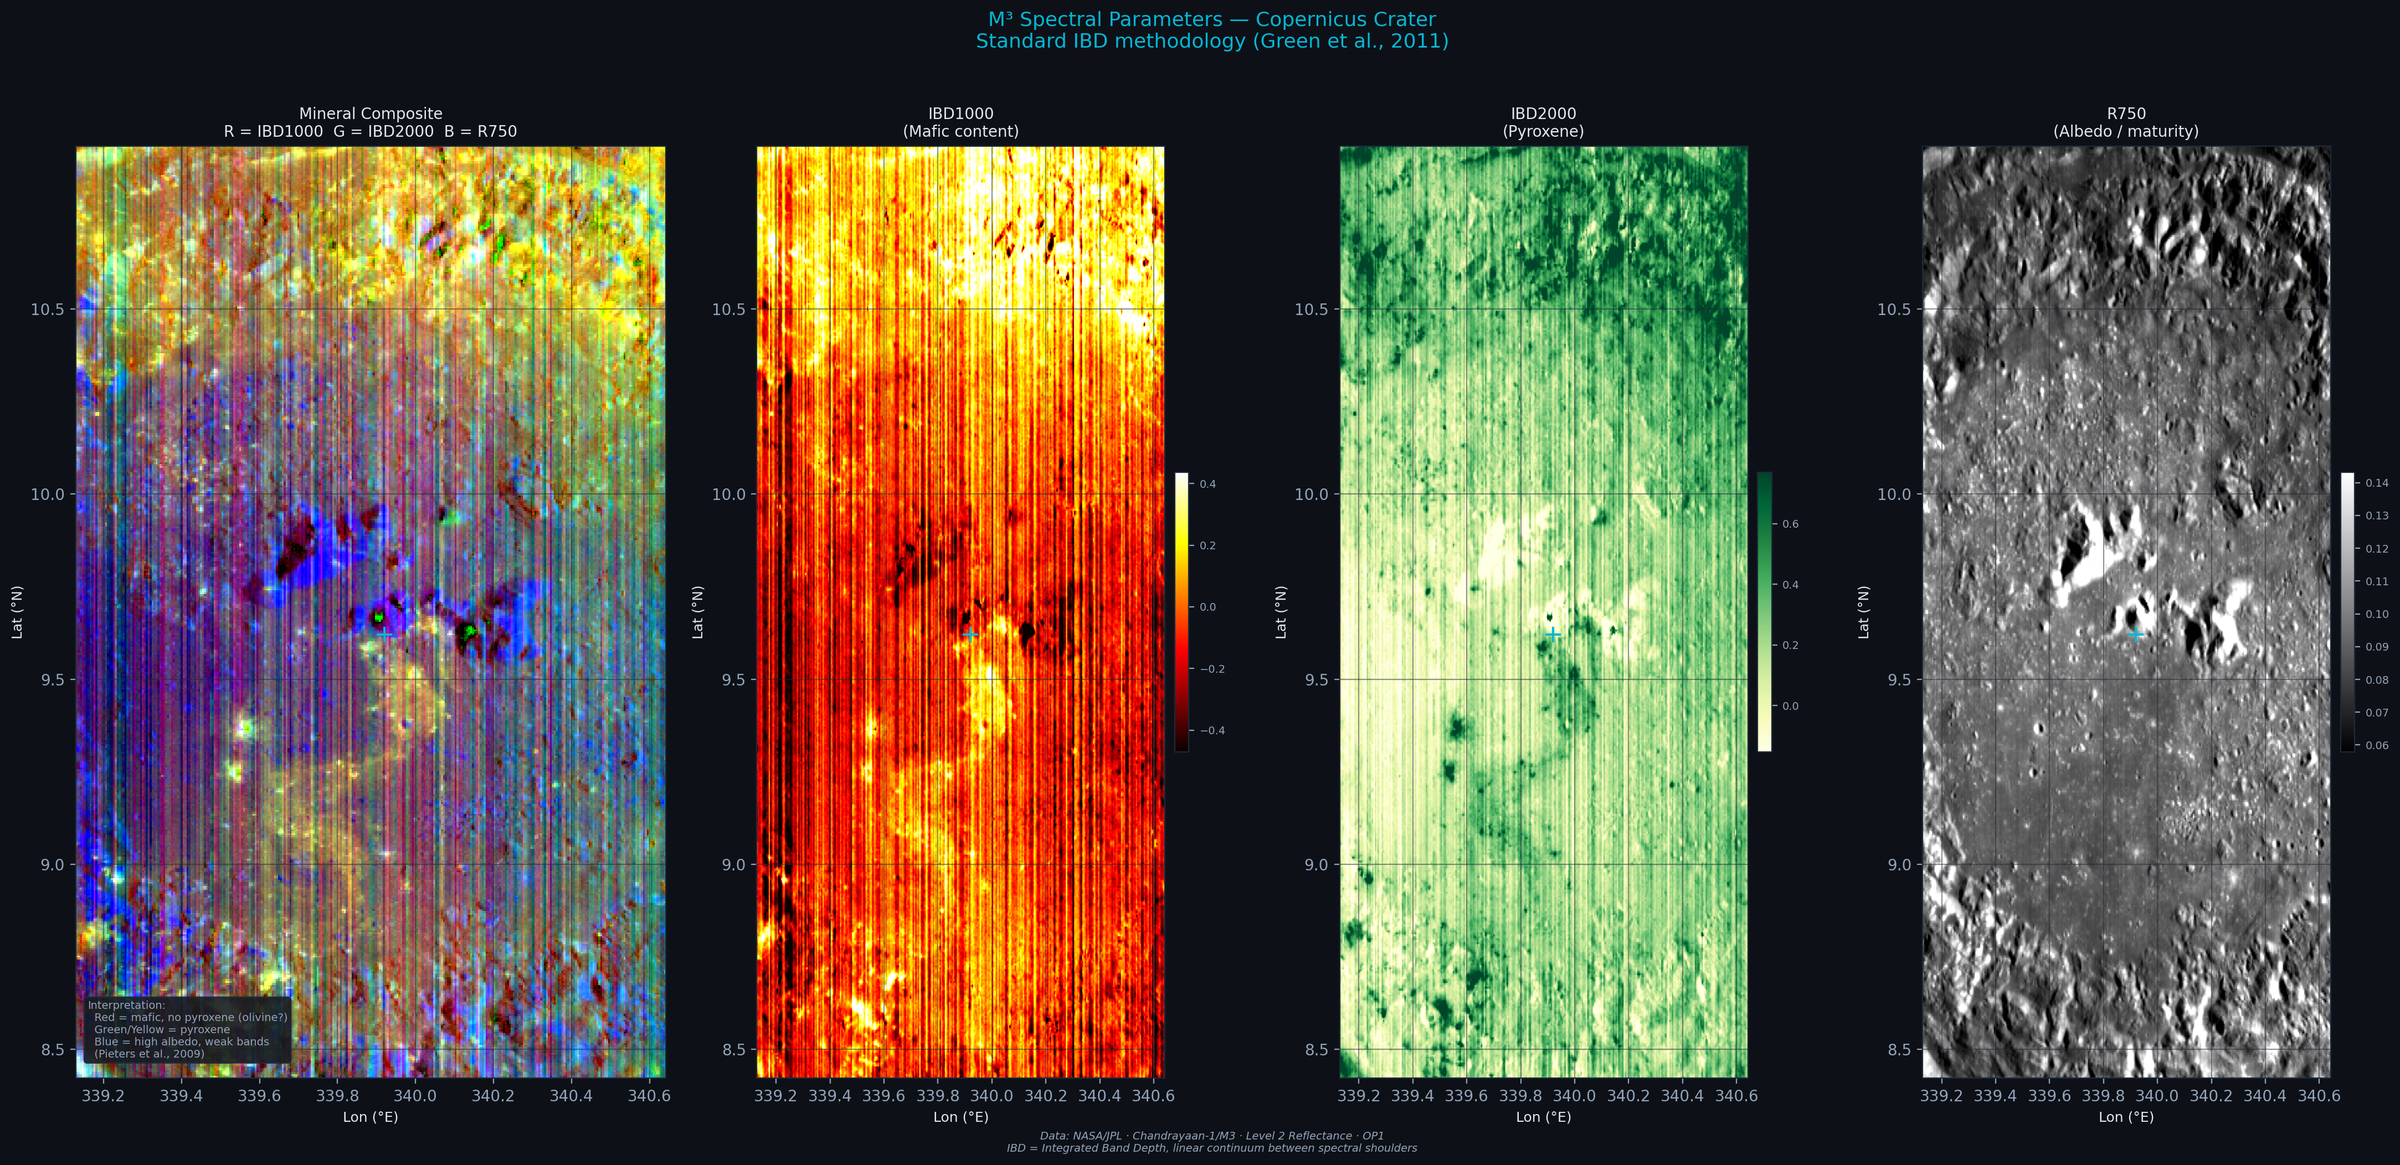This screenshot has height=1165, width=2400.
Task: Click the R750 albedo map image
Action: (x=2126, y=612)
